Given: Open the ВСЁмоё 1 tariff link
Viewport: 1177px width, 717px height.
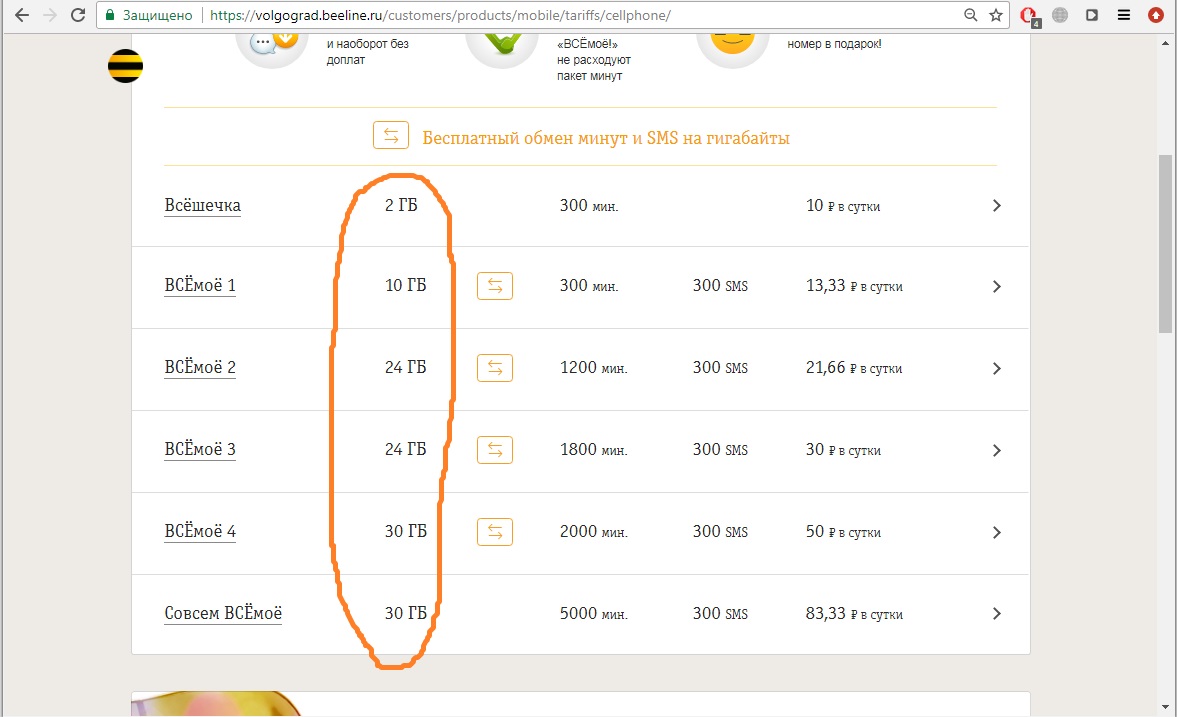Looking at the screenshot, I should 200,285.
